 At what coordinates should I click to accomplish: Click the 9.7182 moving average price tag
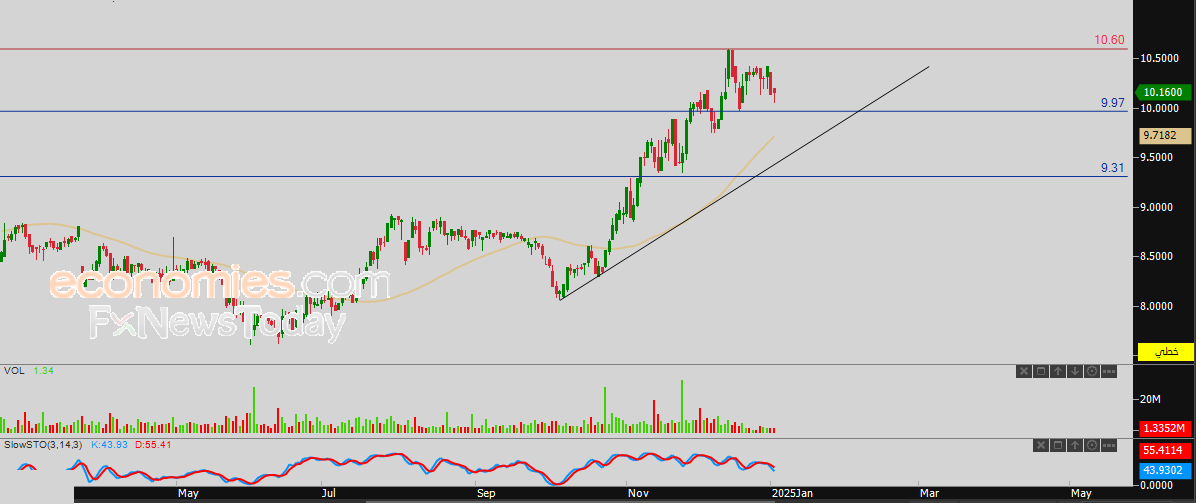(1164, 136)
